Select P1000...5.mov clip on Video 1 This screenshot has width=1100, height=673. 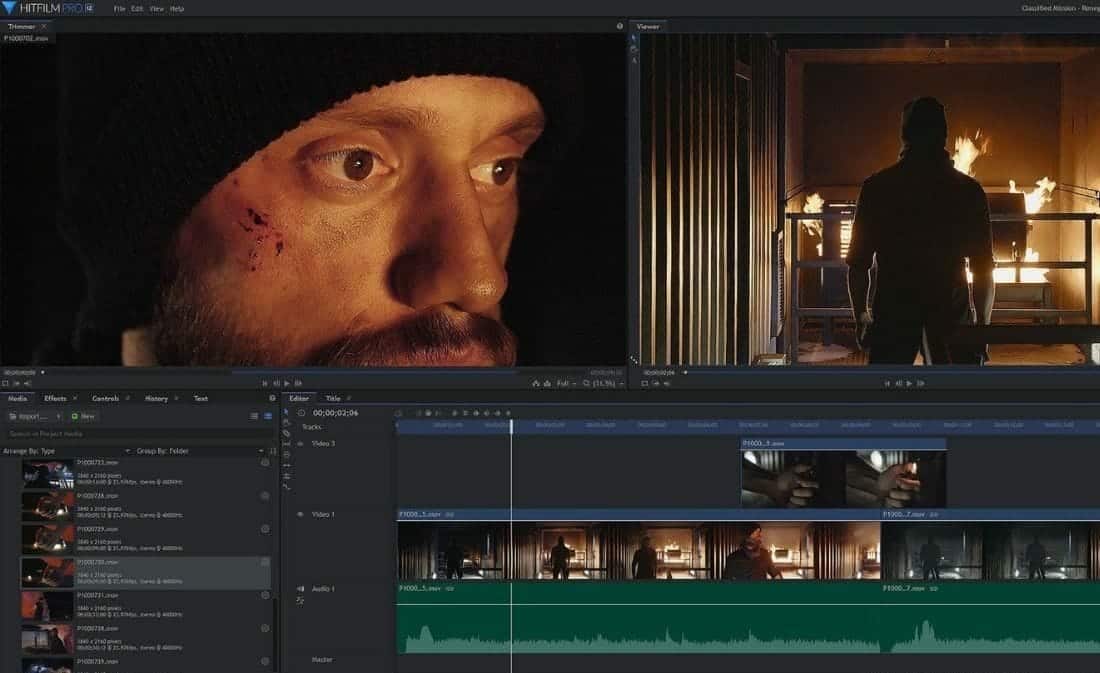[x=639, y=545]
